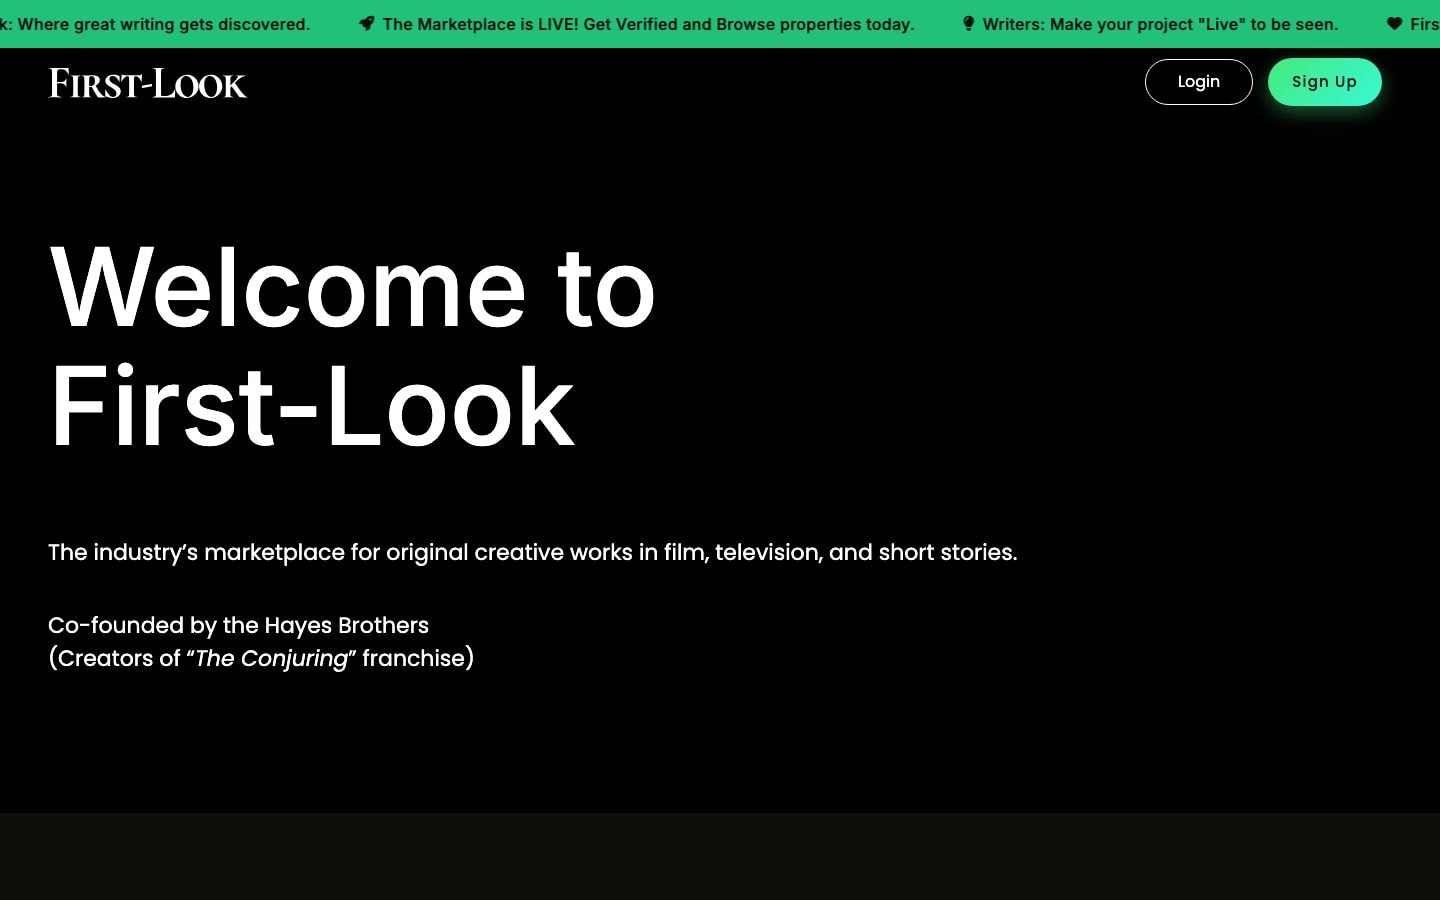
Task: Click the "Writers: Make your project Live" message
Action: (1160, 24)
